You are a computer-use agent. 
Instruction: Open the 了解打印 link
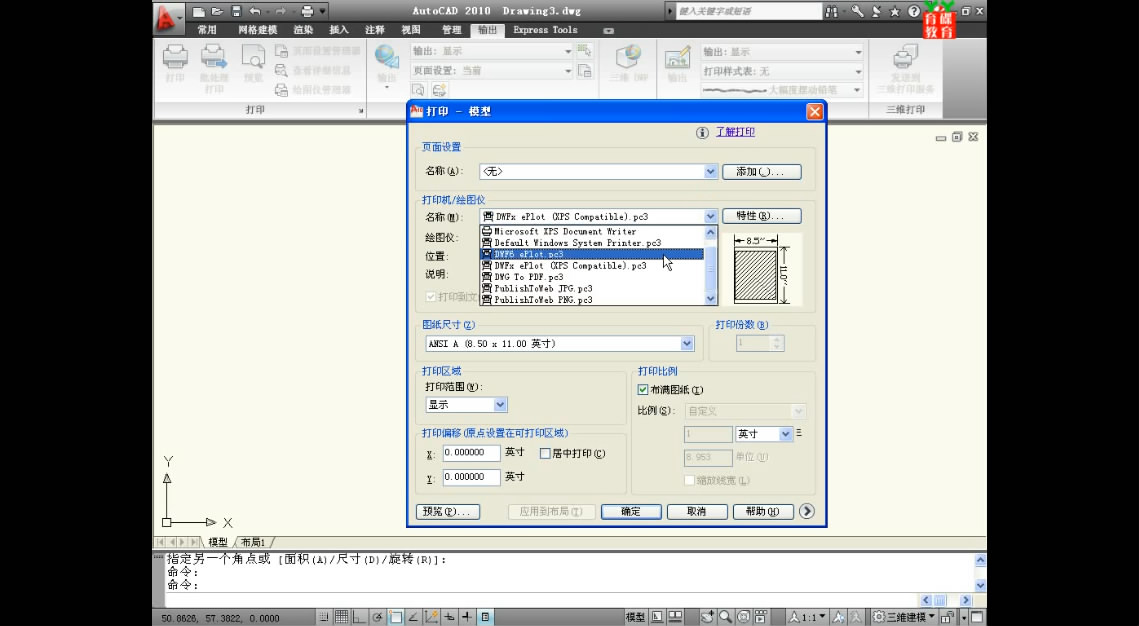coord(735,132)
